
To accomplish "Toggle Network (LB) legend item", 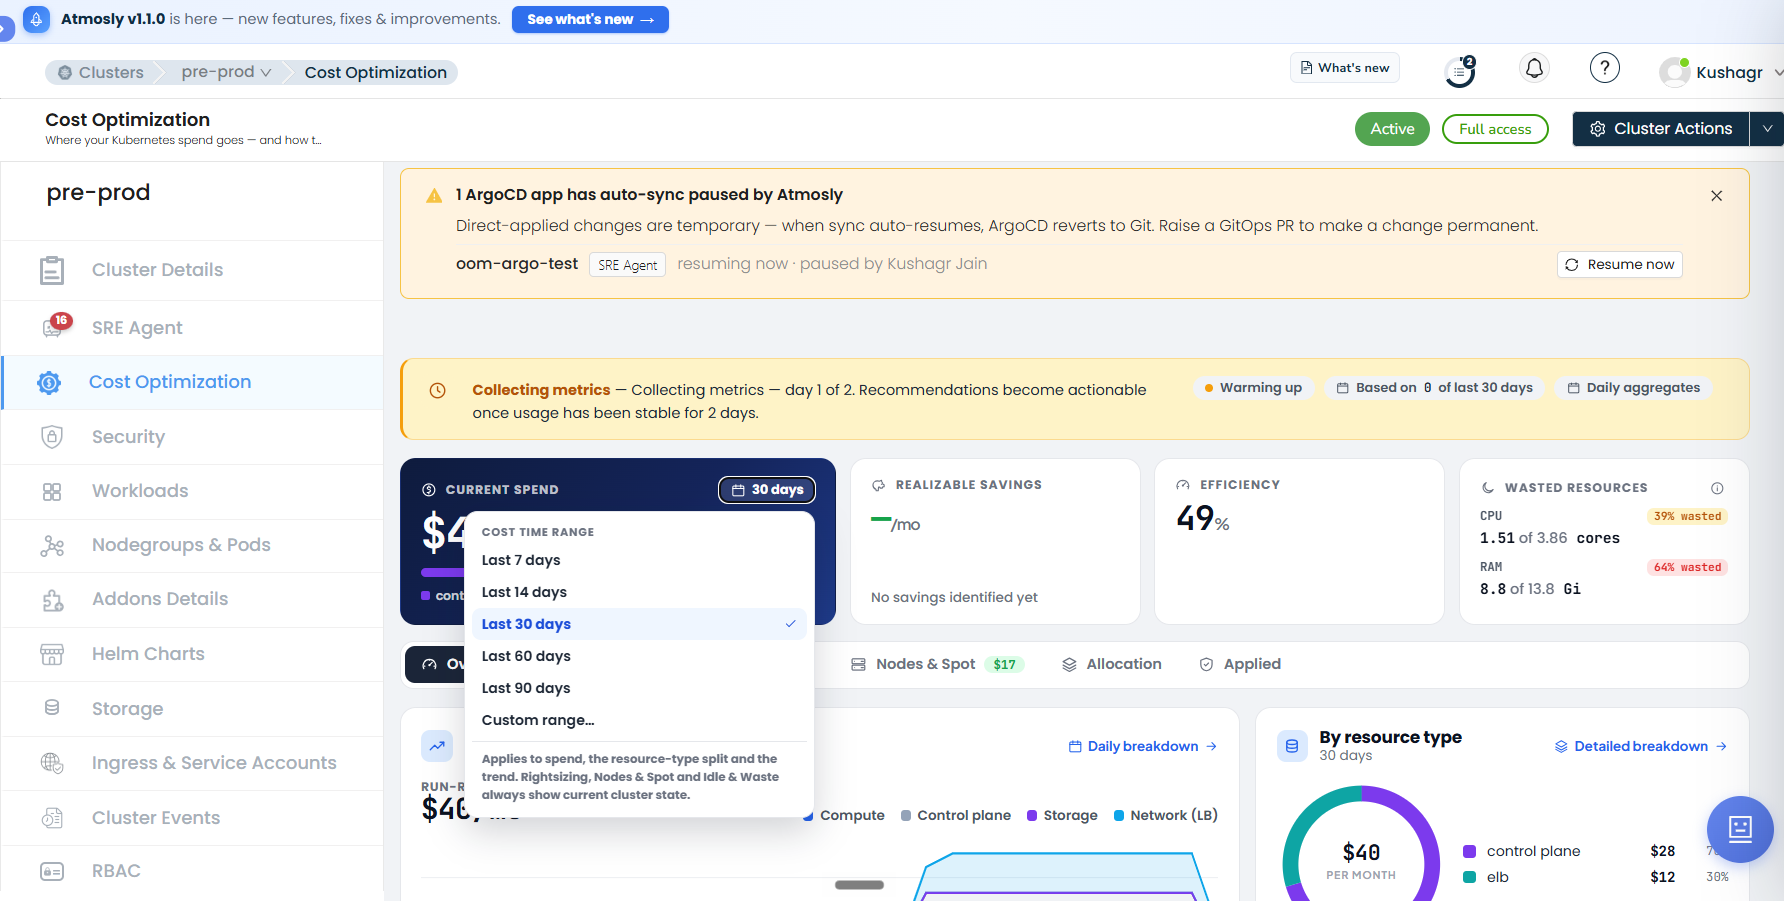I will click(x=1166, y=815).
